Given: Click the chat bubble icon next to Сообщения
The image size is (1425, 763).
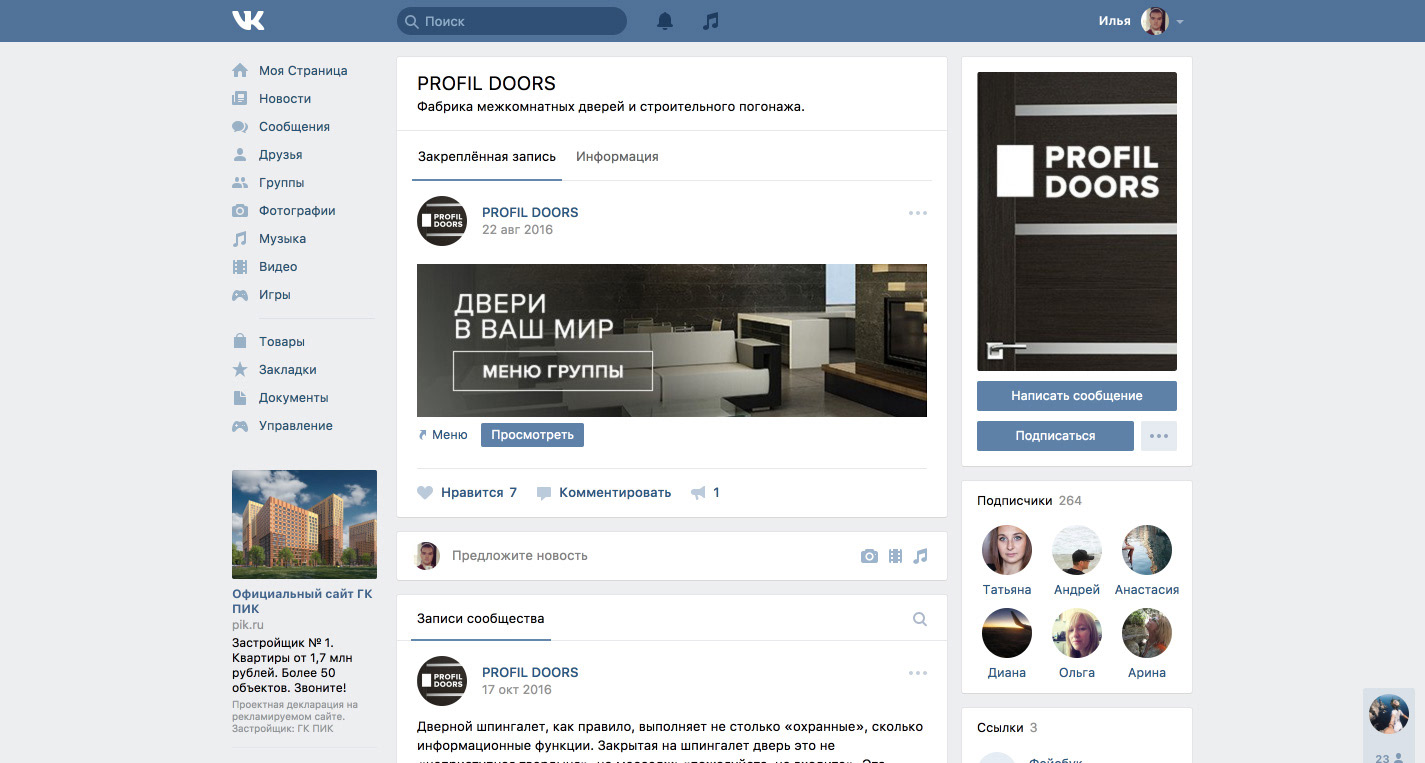Looking at the screenshot, I should tap(240, 127).
